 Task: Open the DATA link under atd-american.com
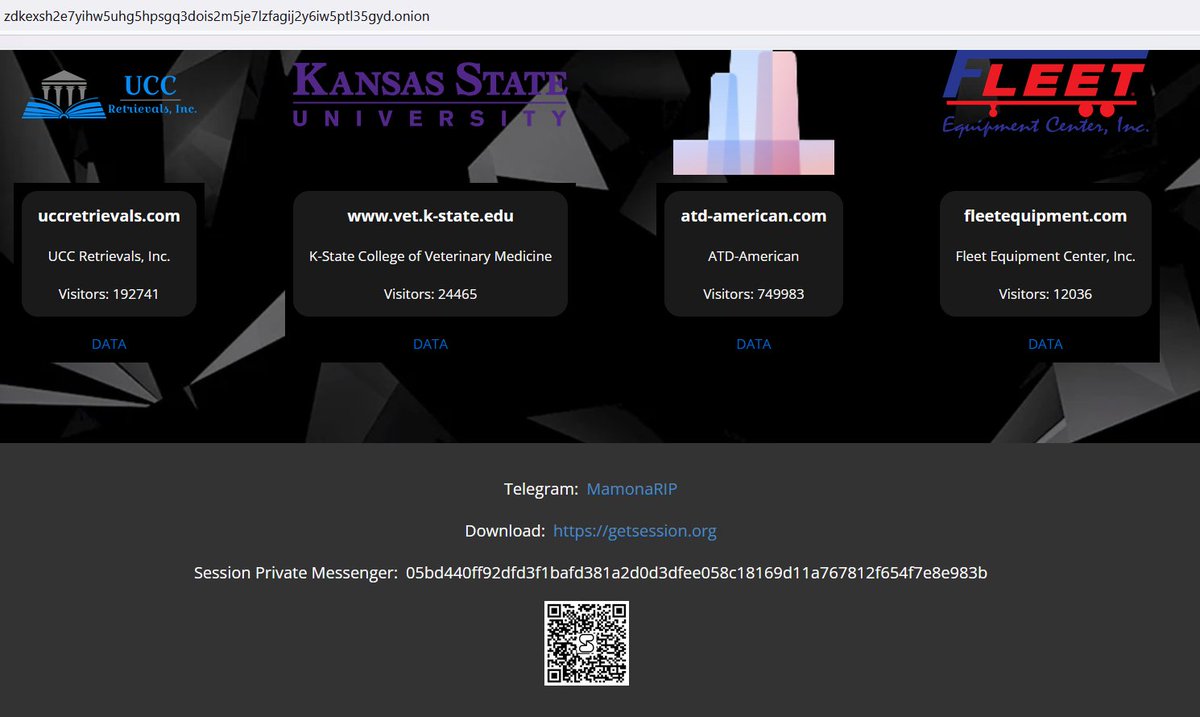(754, 344)
